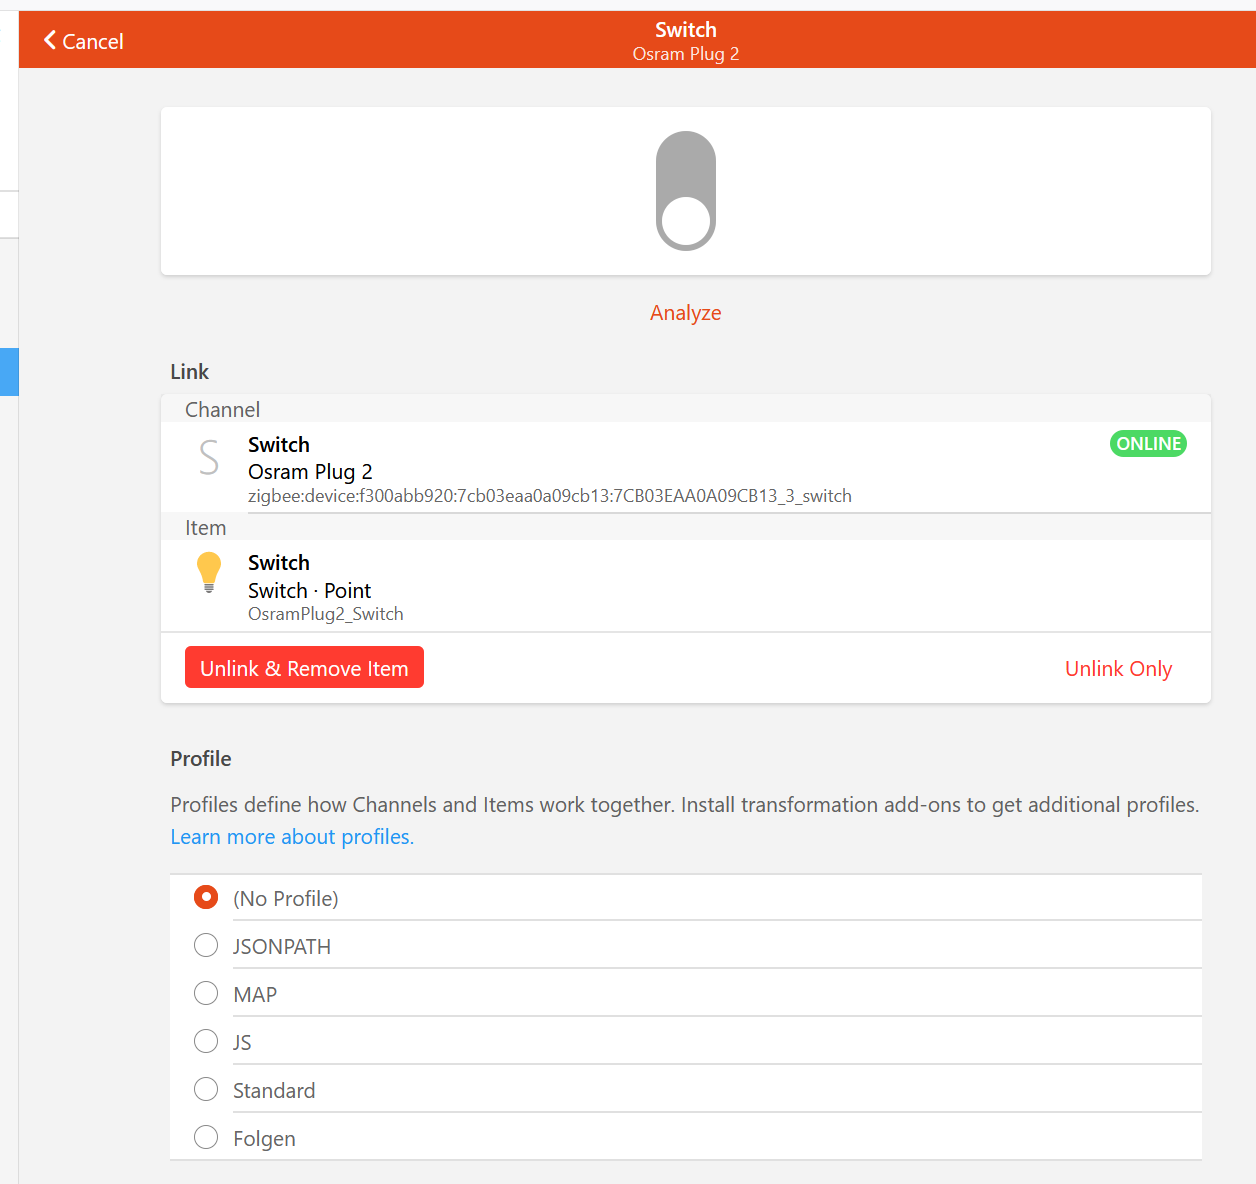Click the blue highlighted sidebar strip
Image resolution: width=1256 pixels, height=1184 pixels.
[9, 372]
